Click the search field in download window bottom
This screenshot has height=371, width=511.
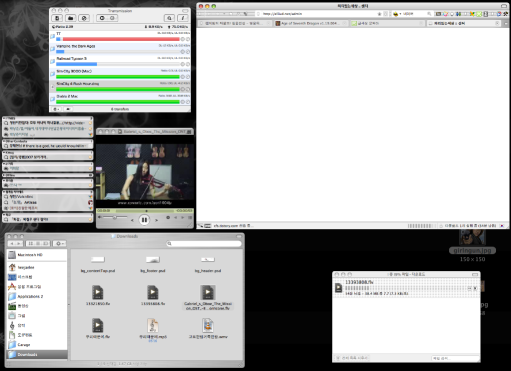(454, 358)
